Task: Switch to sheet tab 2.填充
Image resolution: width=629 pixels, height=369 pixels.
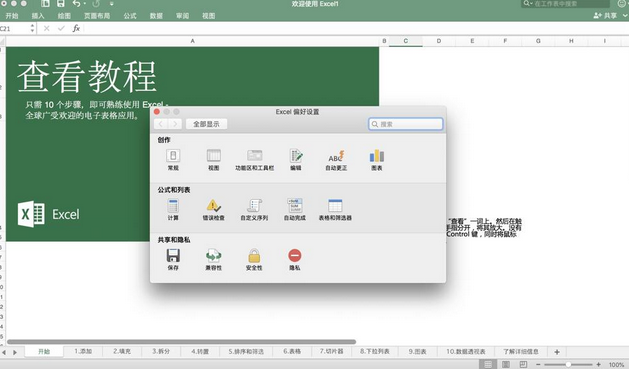Action: point(122,351)
